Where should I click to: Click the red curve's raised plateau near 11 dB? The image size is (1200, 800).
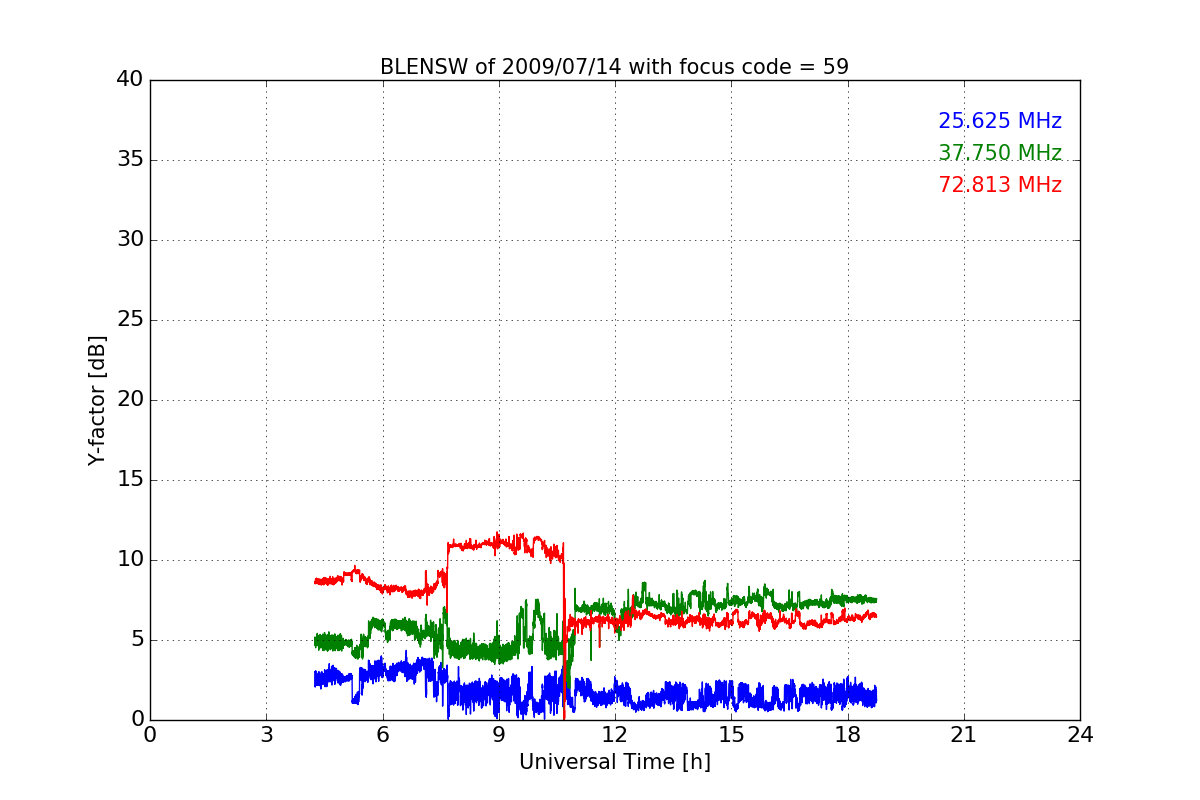505,544
